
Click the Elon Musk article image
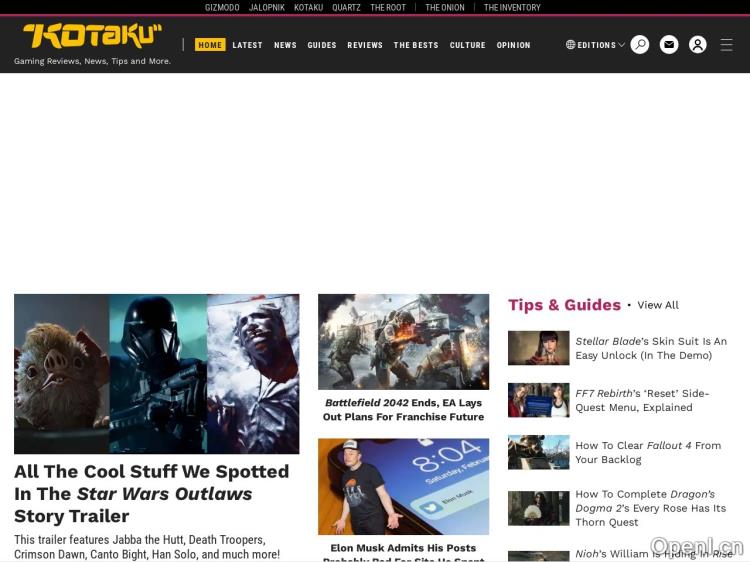[x=403, y=486]
